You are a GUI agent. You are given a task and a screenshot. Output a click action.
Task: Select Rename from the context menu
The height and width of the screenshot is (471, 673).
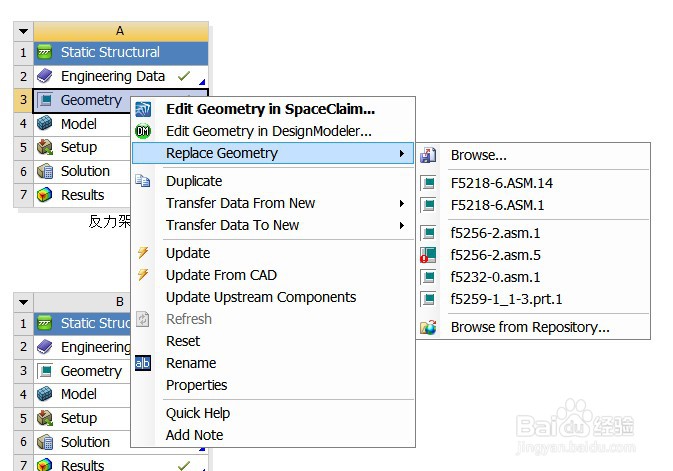pos(273,363)
